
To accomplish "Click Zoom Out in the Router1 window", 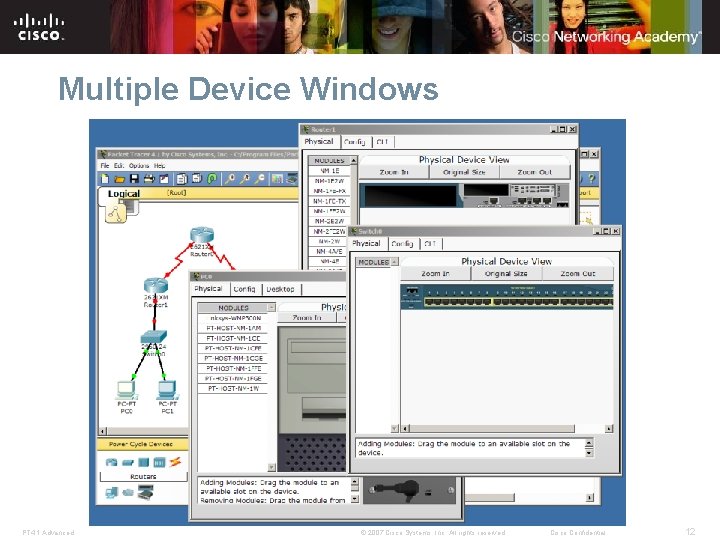I will [534, 172].
